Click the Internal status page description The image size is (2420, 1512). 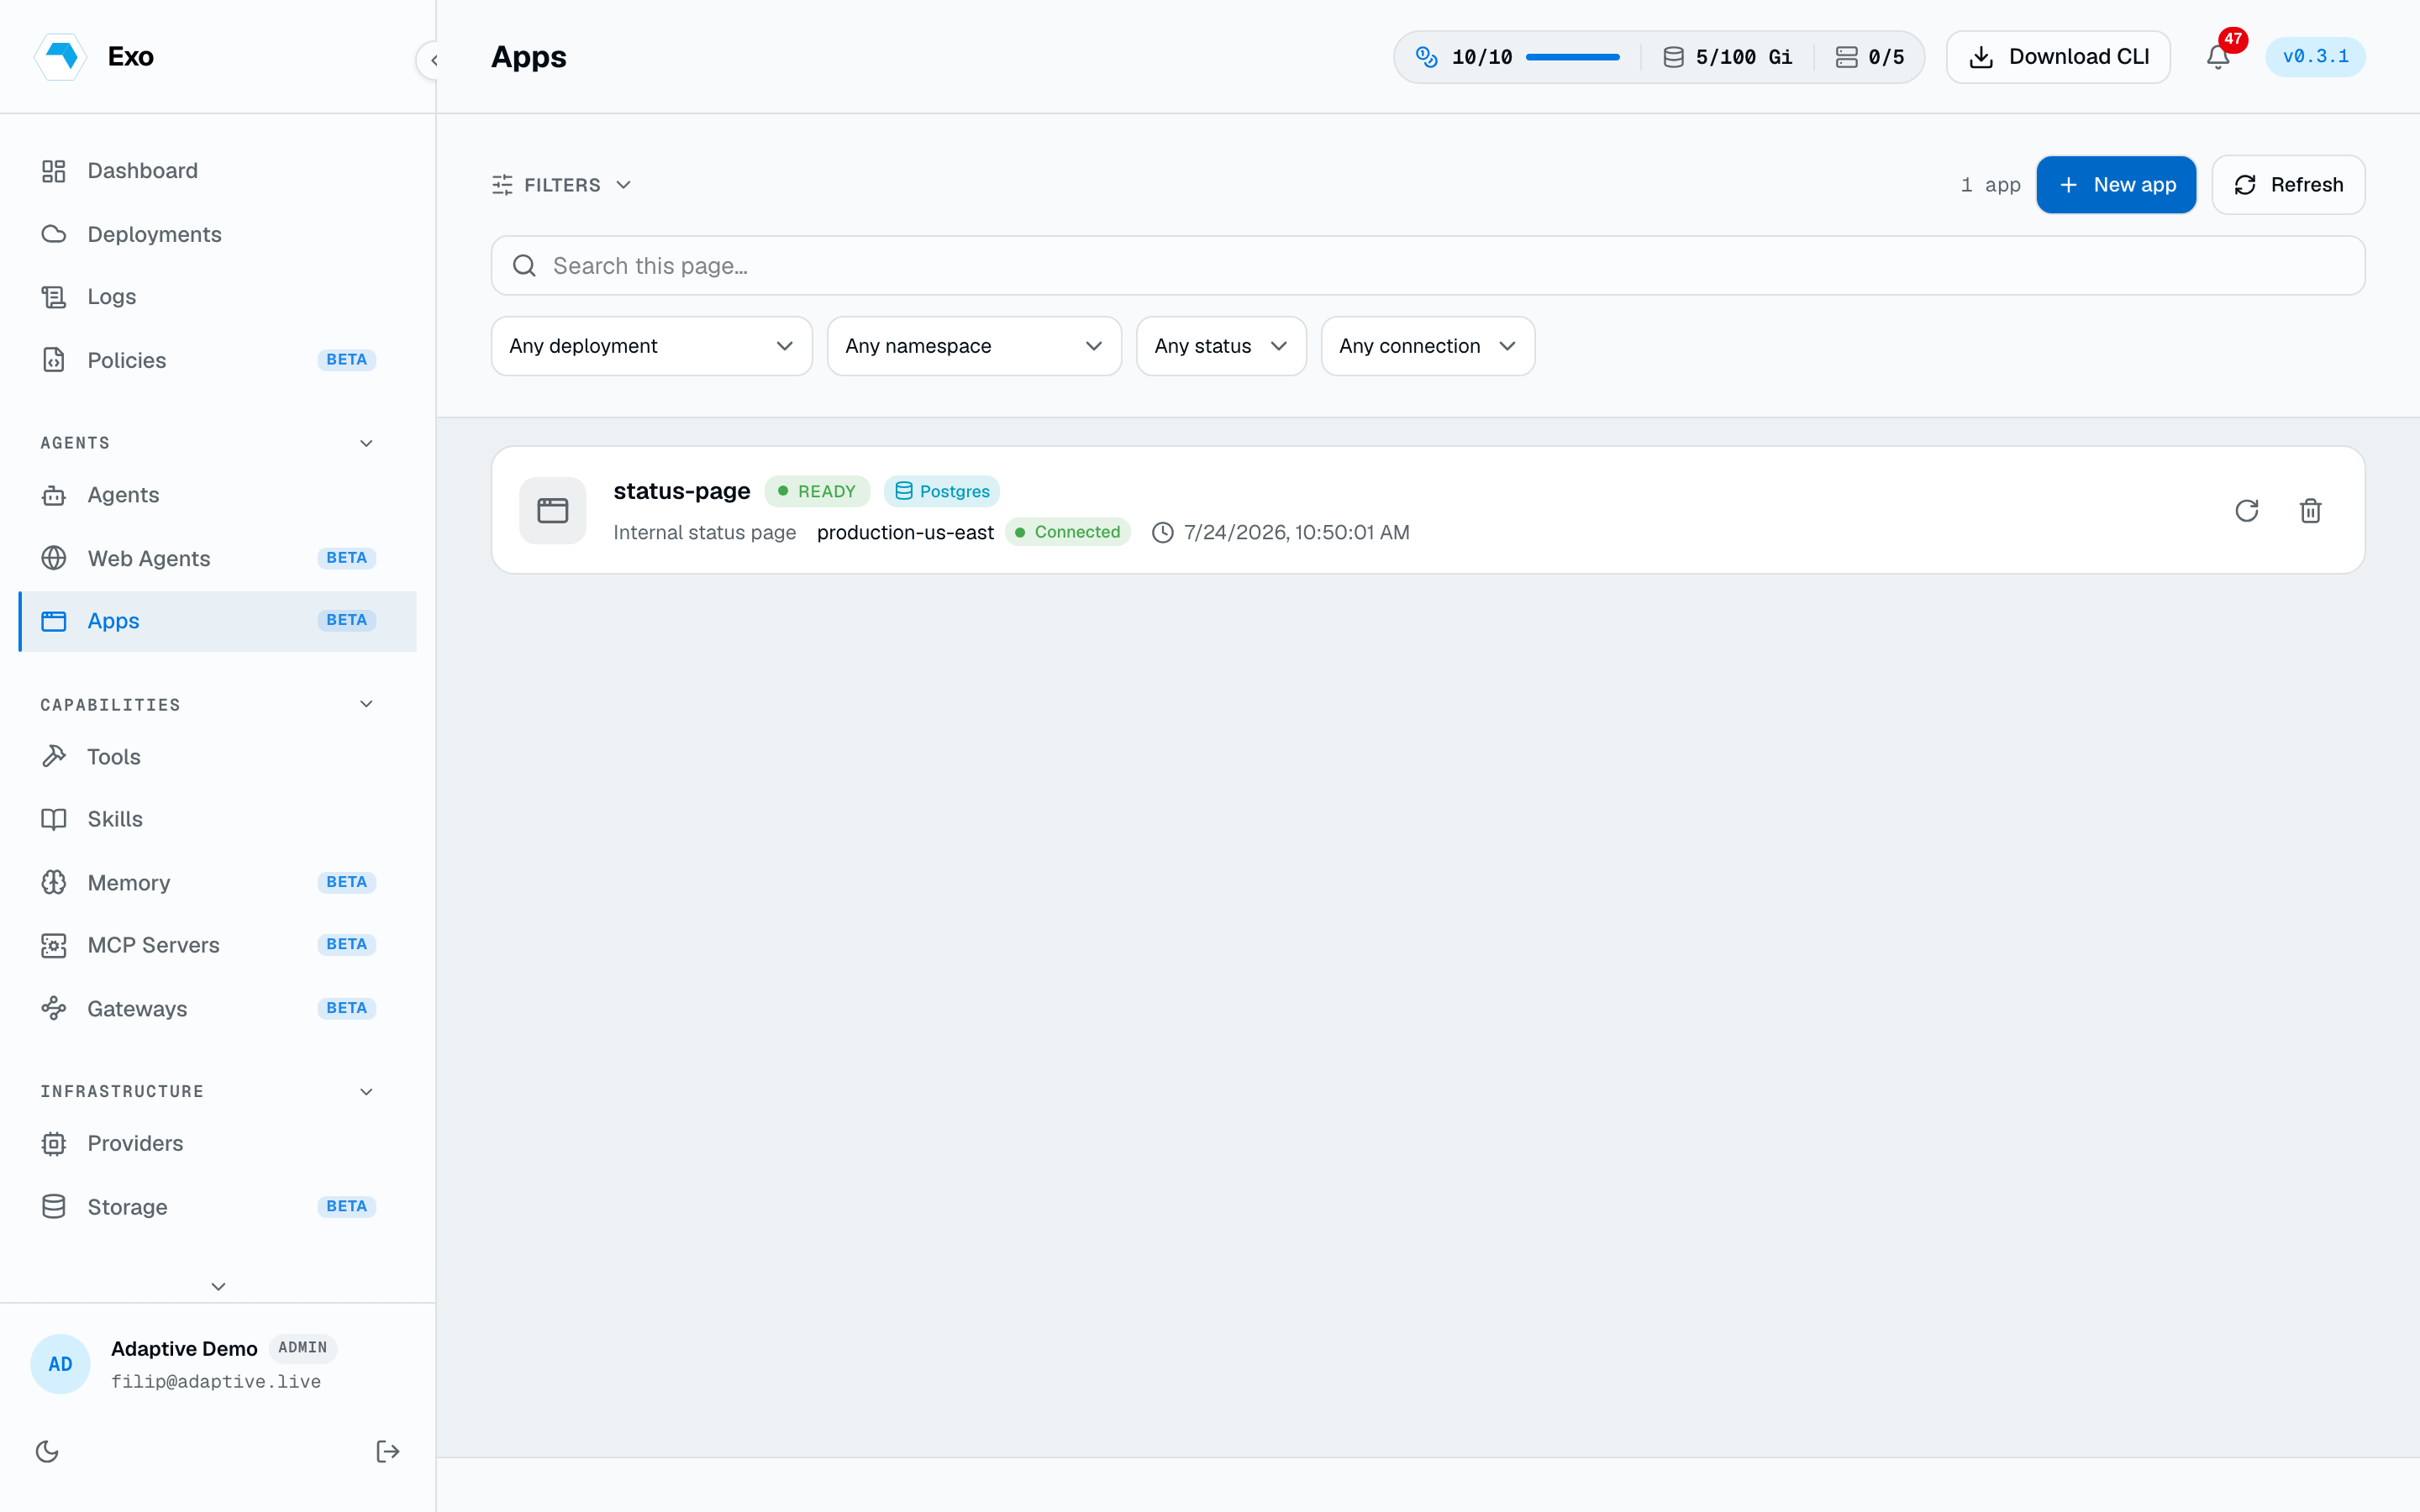704,532
